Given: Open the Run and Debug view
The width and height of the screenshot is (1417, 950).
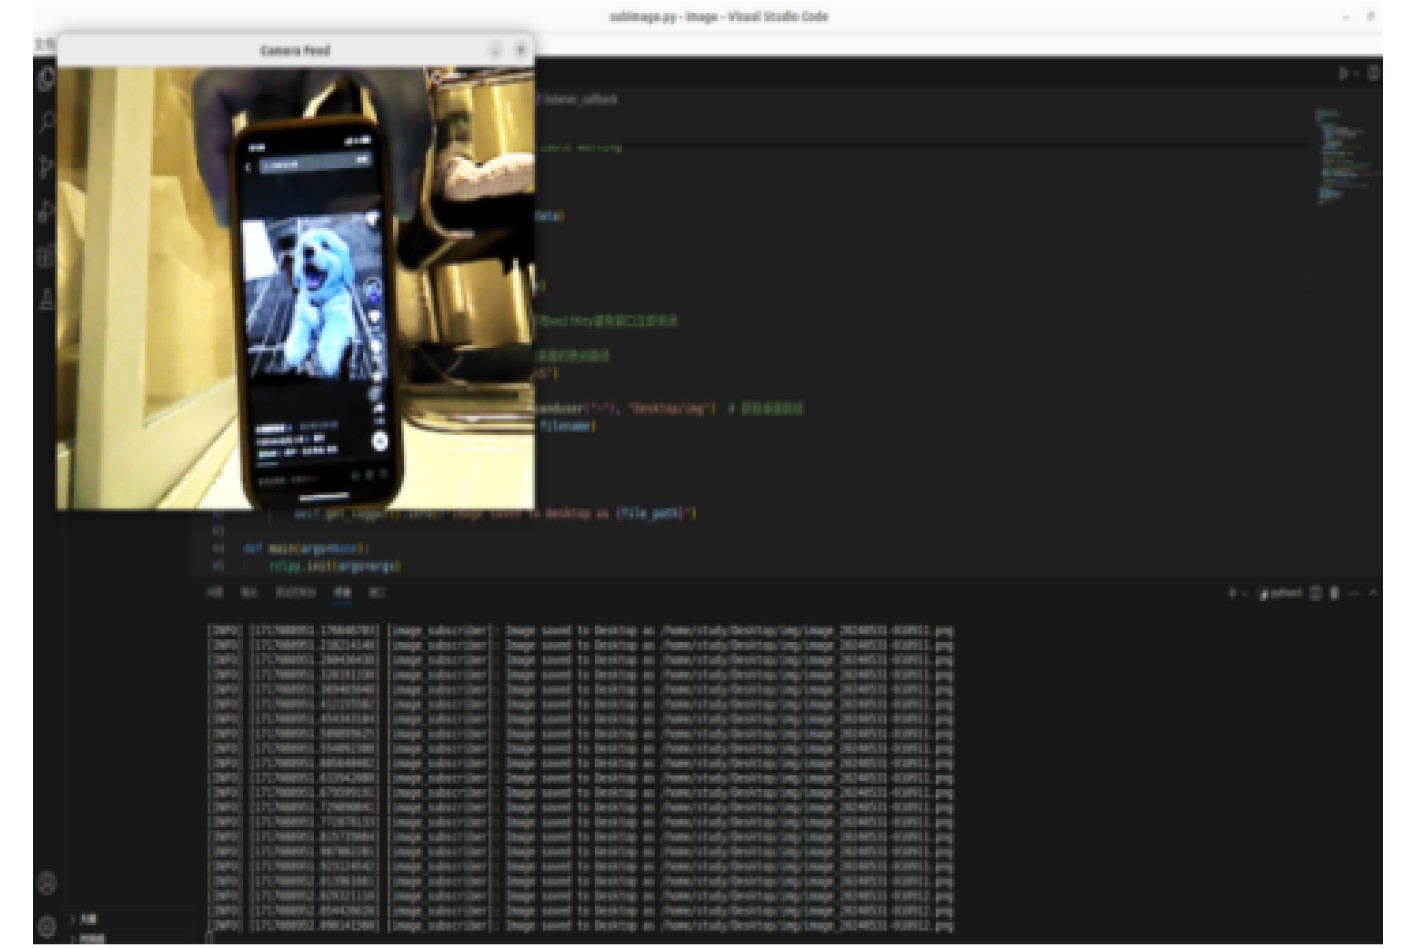Looking at the screenshot, I should (46, 210).
